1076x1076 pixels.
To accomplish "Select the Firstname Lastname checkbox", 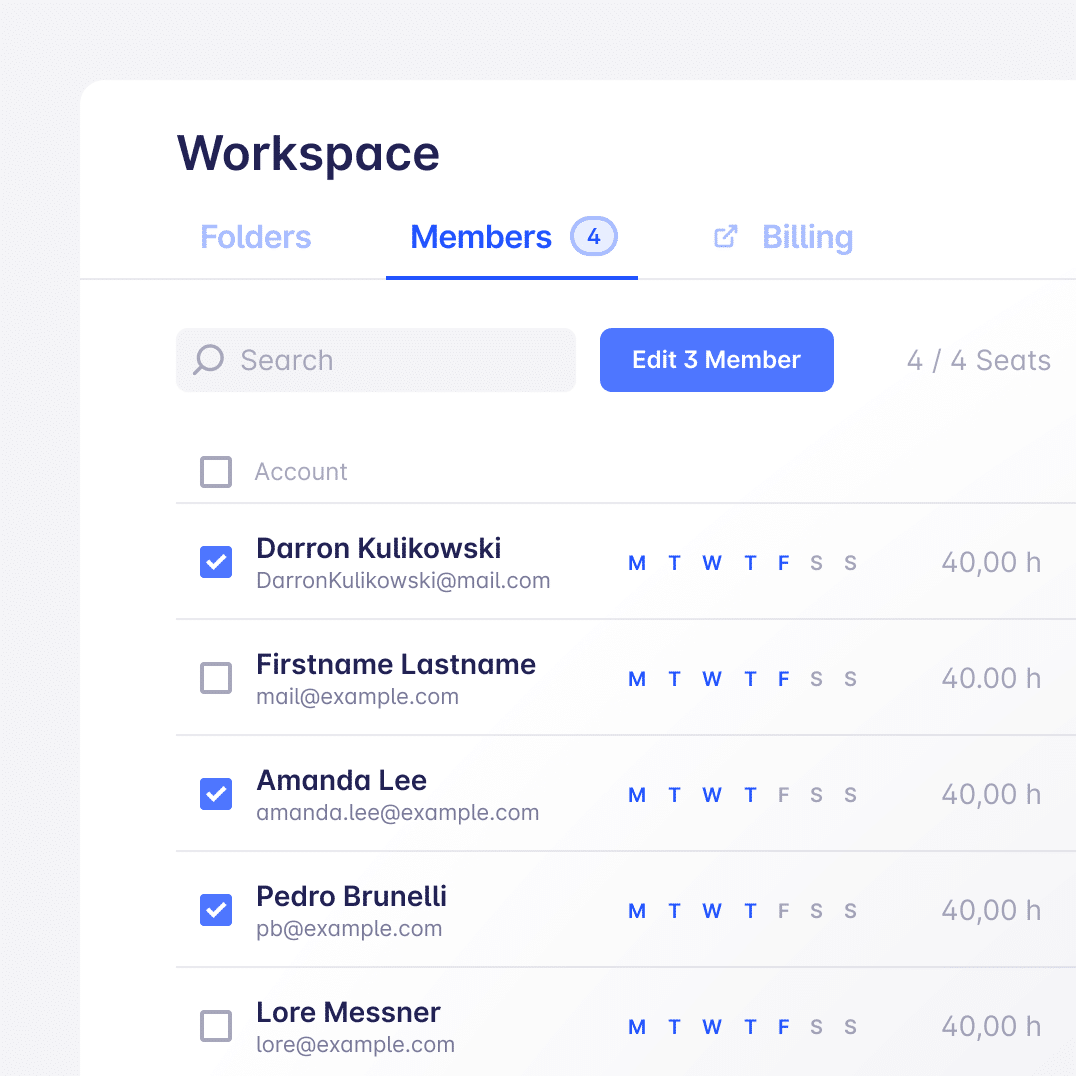I will [216, 678].
